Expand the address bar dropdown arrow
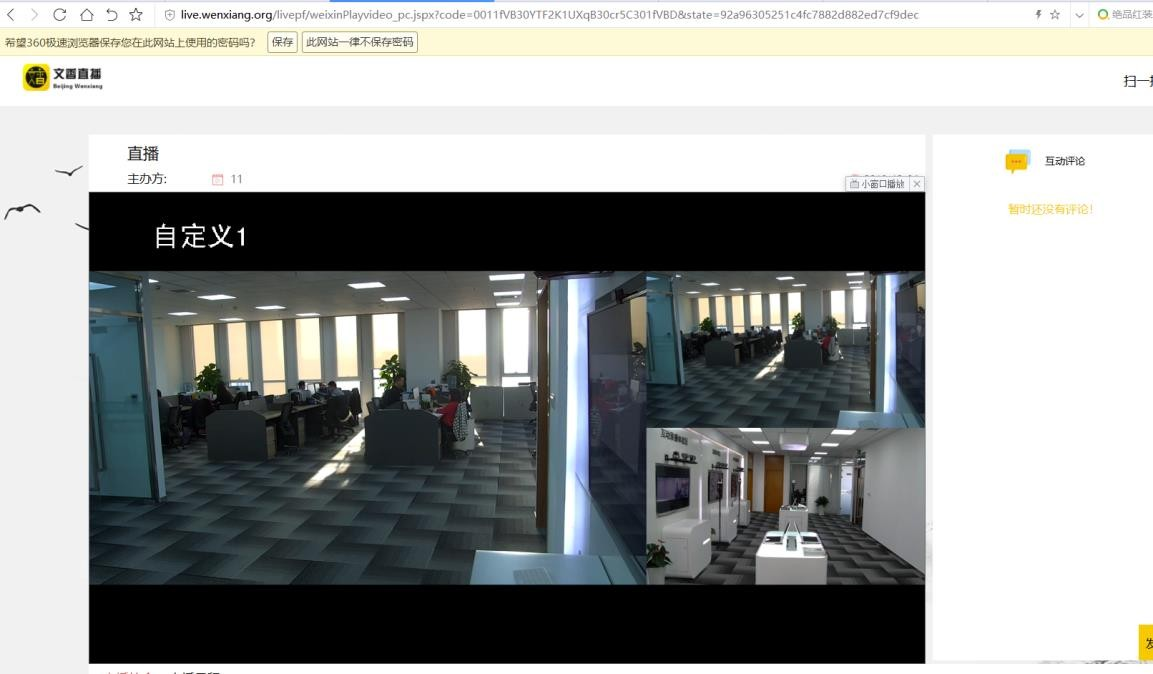The height and width of the screenshot is (674, 1153). (1079, 15)
